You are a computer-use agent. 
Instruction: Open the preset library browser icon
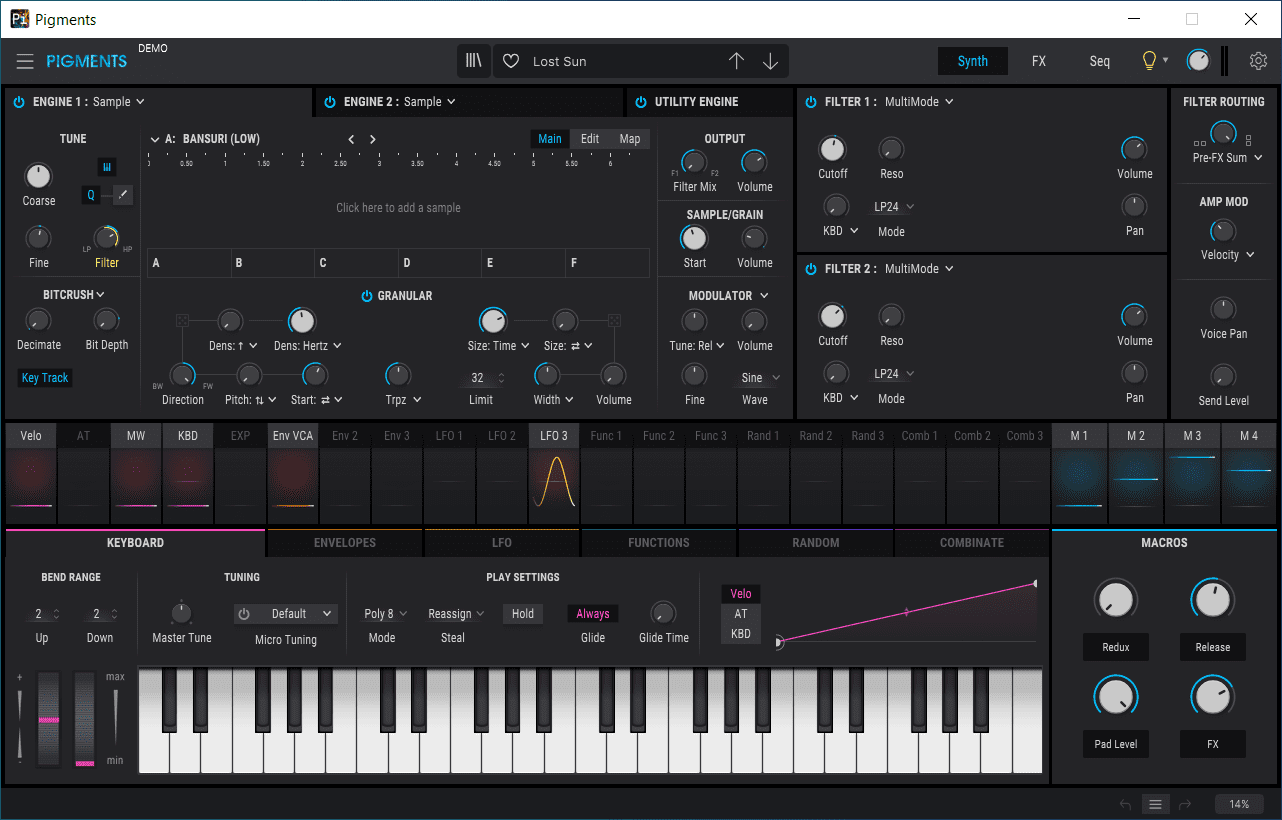(474, 61)
